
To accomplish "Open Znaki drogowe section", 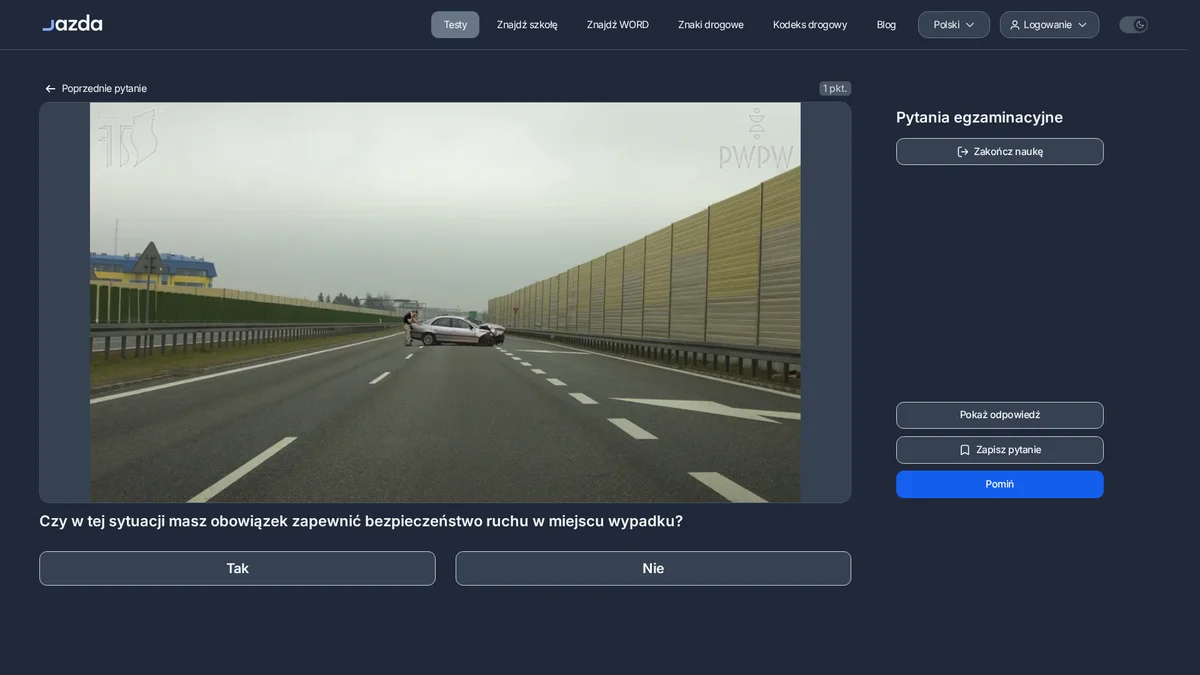I will pyautogui.click(x=711, y=25).
